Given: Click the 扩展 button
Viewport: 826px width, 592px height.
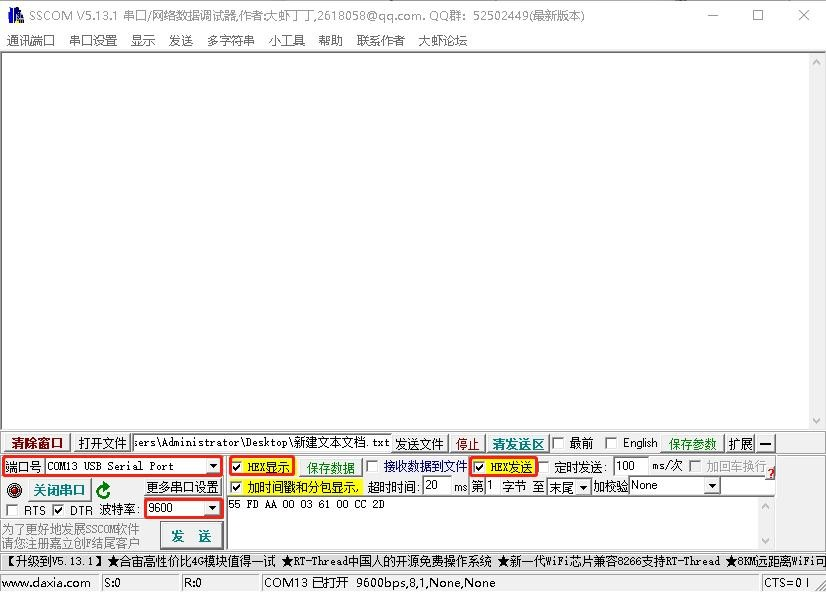Looking at the screenshot, I should coord(740,444).
